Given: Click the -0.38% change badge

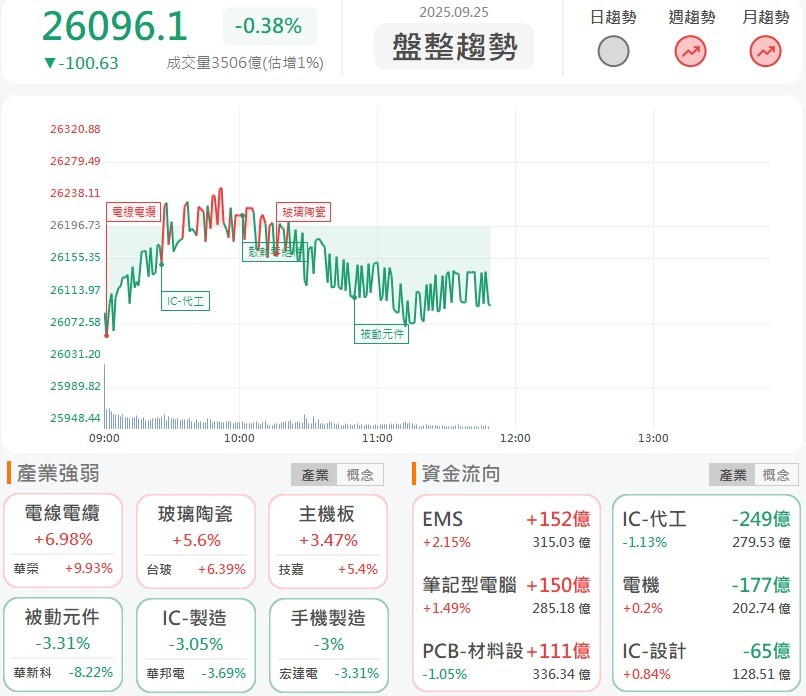Looking at the screenshot, I should point(269,26).
